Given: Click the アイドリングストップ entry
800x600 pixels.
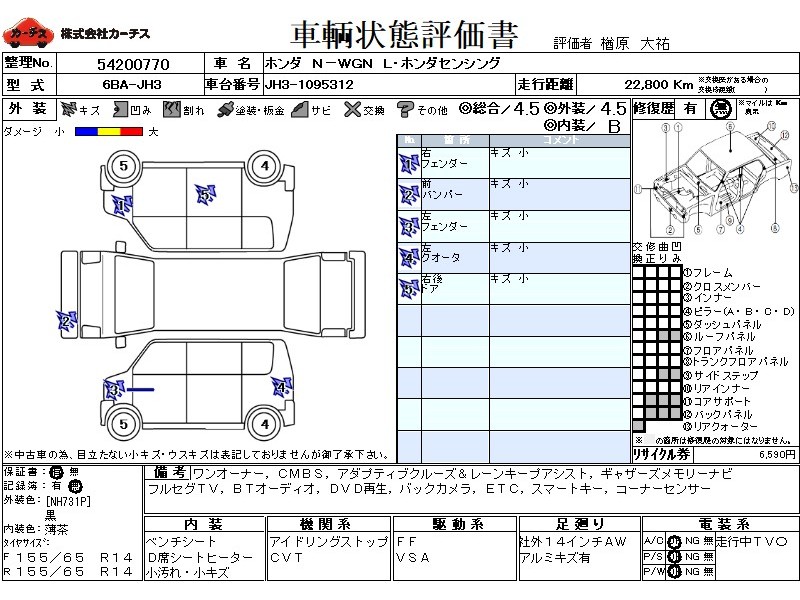Looking at the screenshot, I should coord(329,541).
